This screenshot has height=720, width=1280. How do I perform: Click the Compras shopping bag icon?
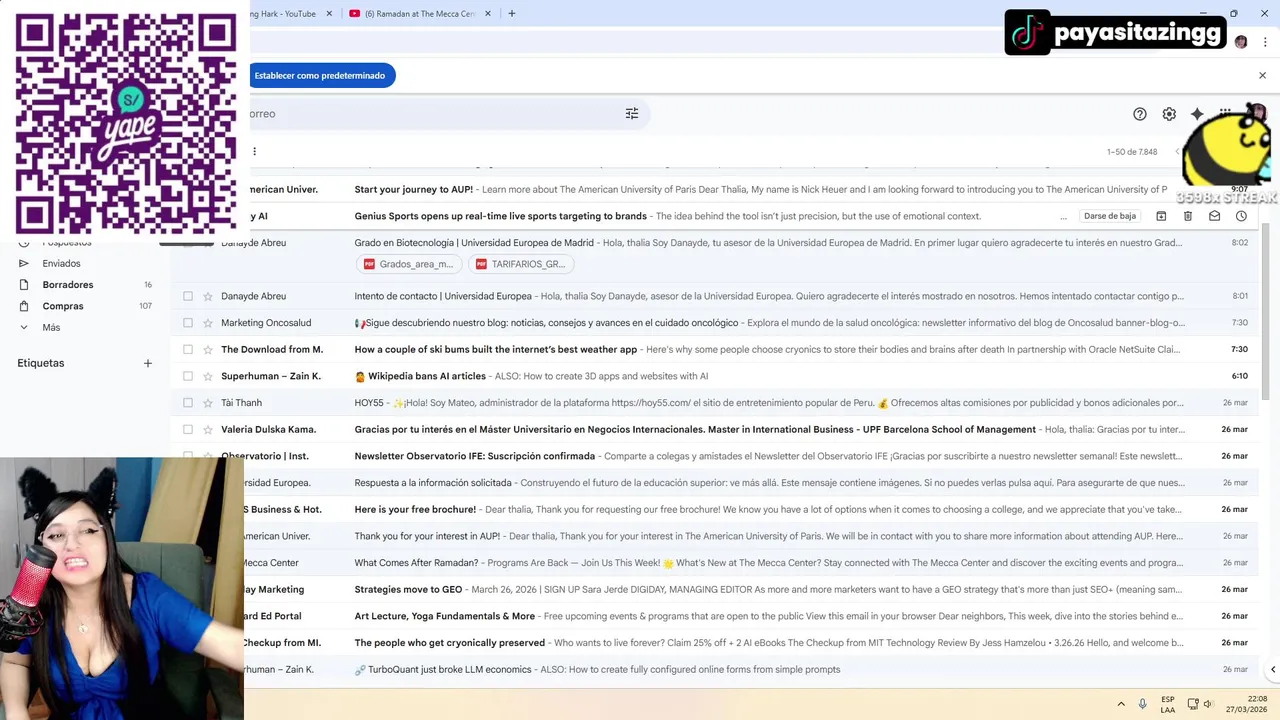[x=24, y=306]
